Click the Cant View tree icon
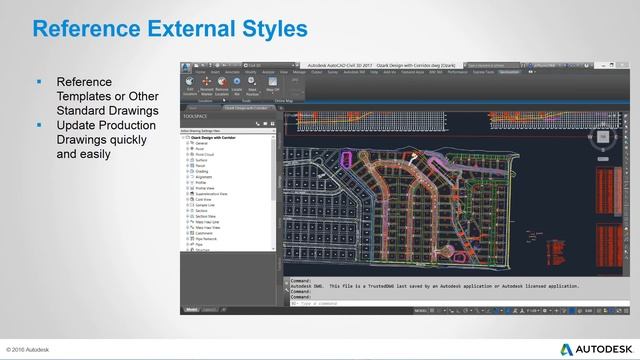Image resolution: width=640 pixels, height=360 pixels. (192, 199)
